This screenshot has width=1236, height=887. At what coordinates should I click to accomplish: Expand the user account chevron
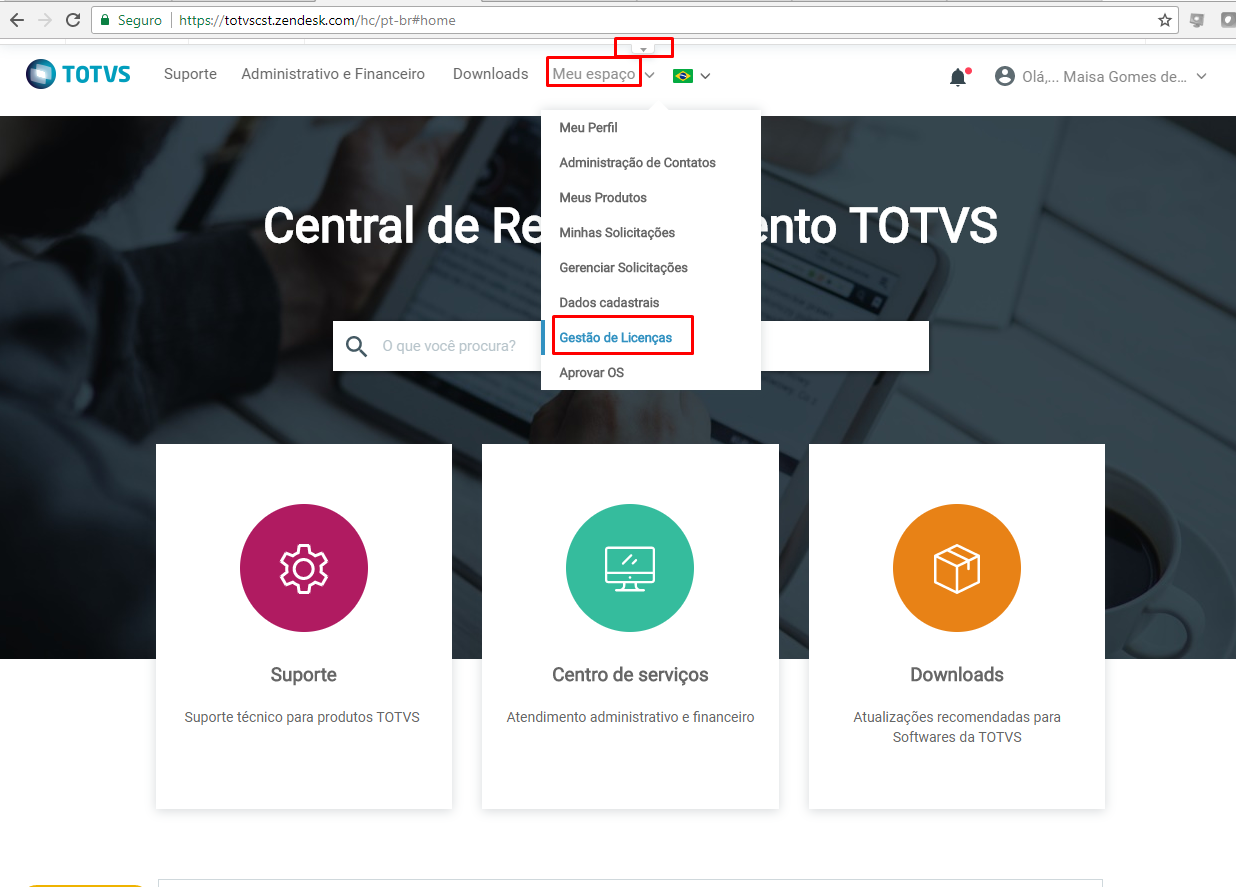[1201, 77]
